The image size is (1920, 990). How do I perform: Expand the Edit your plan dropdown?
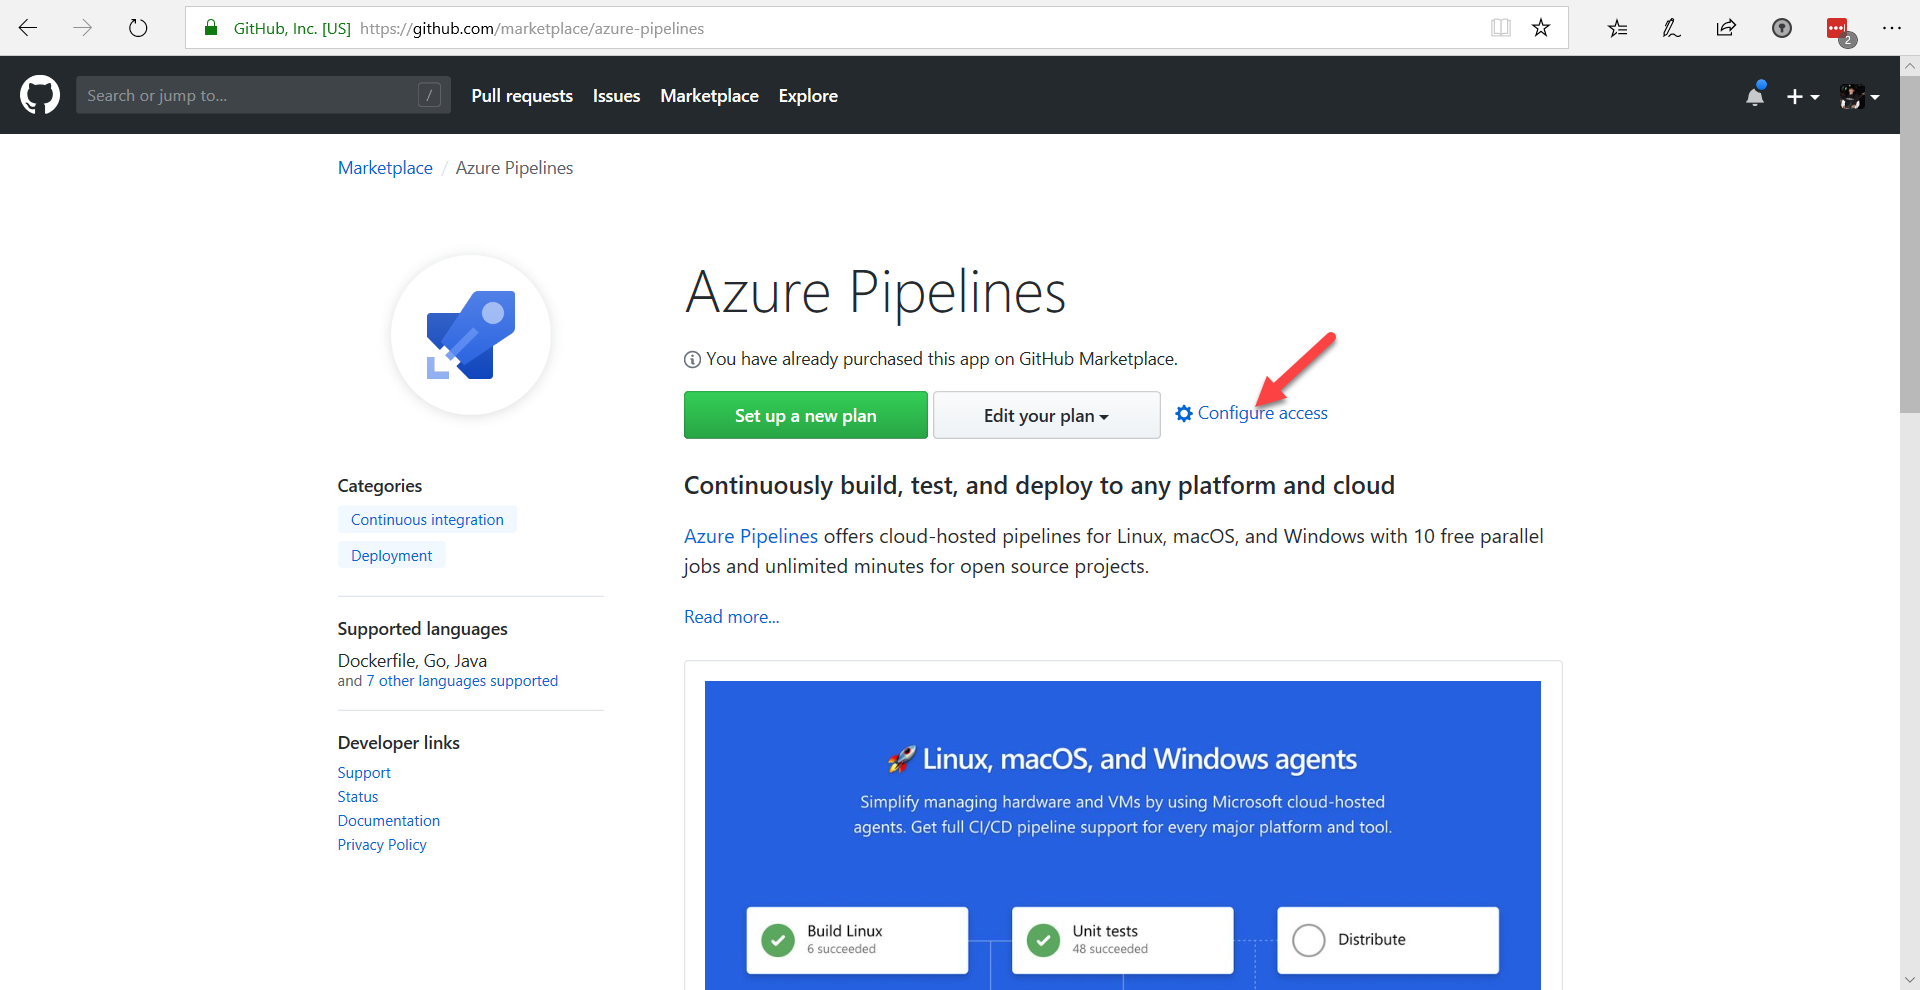pos(1046,415)
